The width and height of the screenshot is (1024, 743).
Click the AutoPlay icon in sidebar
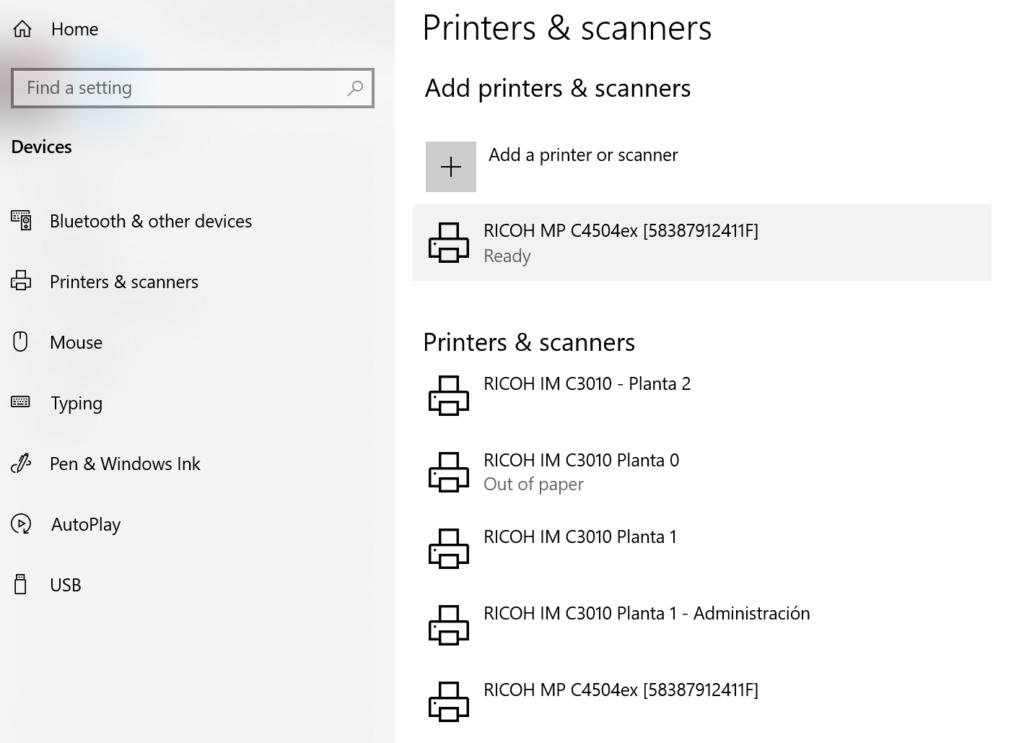(x=20, y=524)
